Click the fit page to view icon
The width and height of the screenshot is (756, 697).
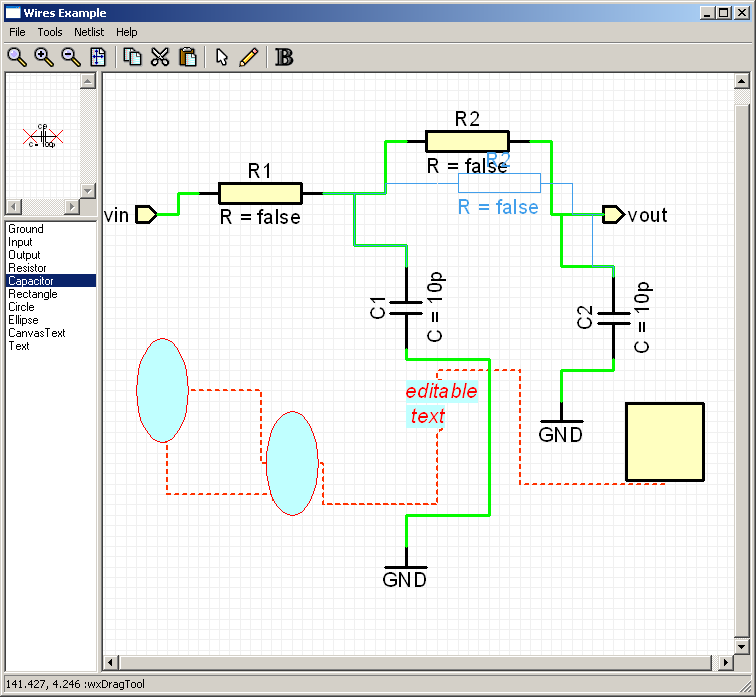pos(98,56)
